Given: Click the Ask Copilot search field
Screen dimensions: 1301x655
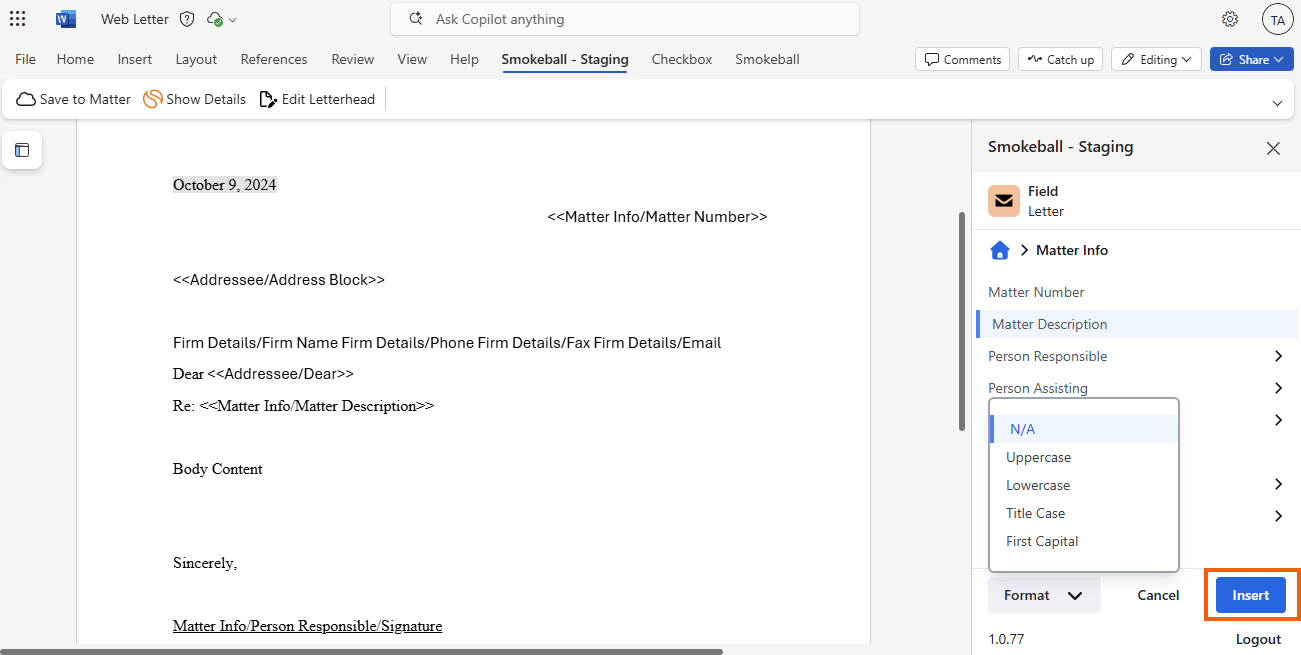Looking at the screenshot, I should tap(625, 19).
